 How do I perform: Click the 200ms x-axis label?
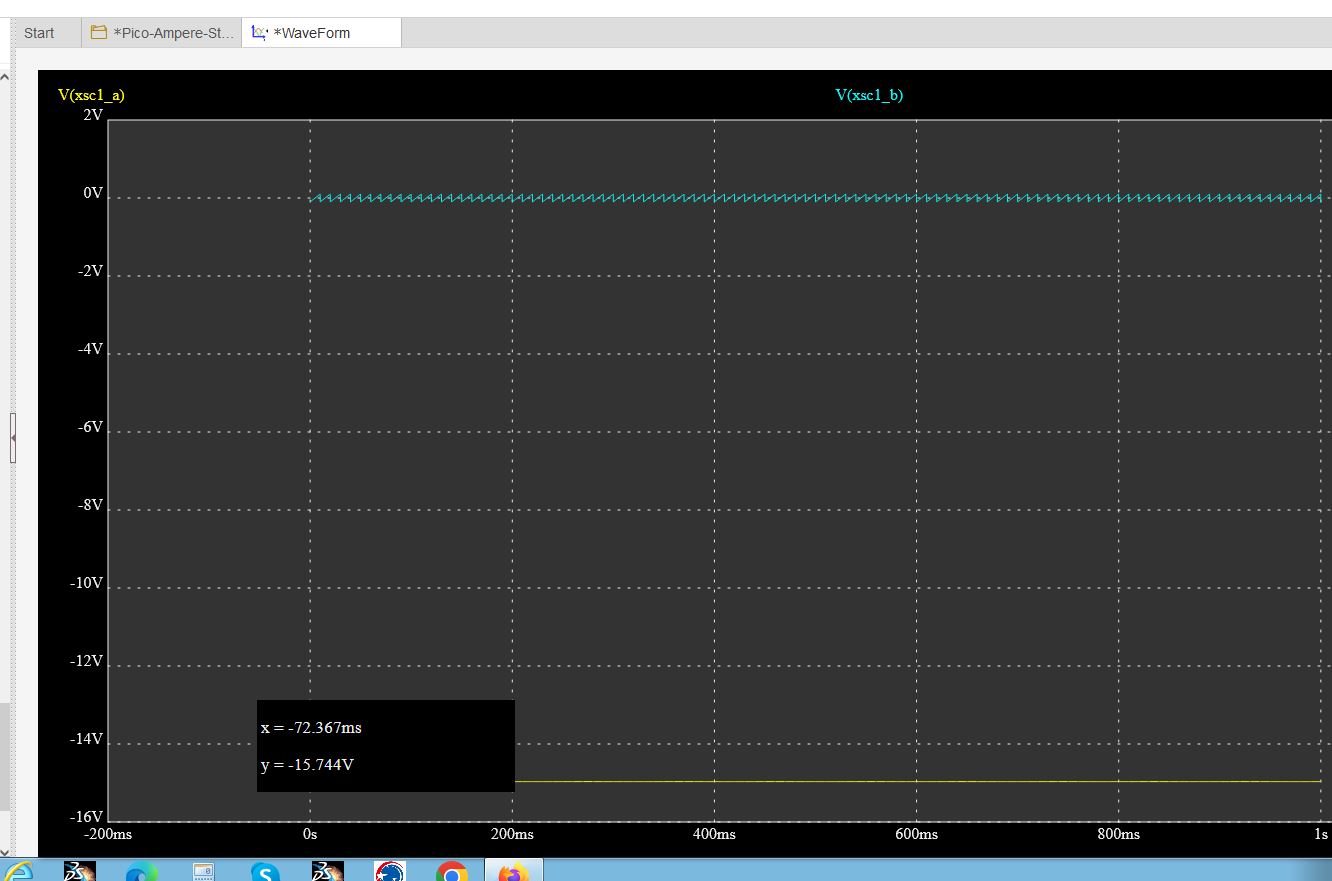(x=512, y=834)
